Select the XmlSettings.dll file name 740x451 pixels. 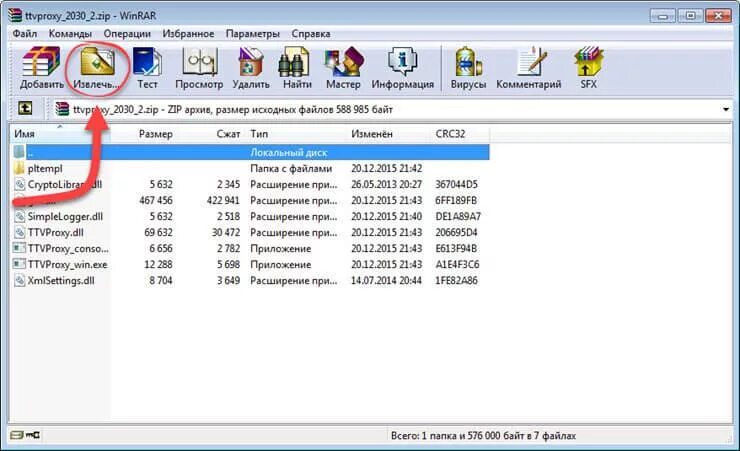pos(61,280)
